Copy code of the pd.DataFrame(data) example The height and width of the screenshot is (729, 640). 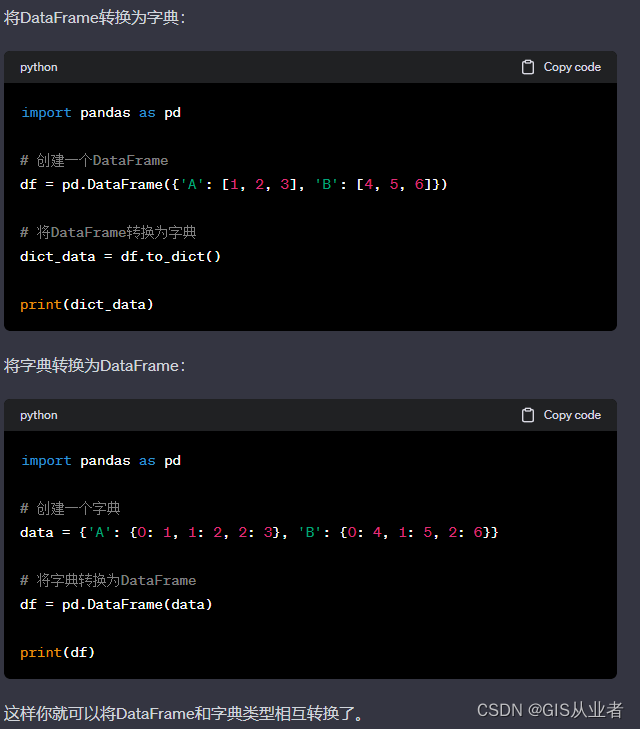tap(561, 415)
